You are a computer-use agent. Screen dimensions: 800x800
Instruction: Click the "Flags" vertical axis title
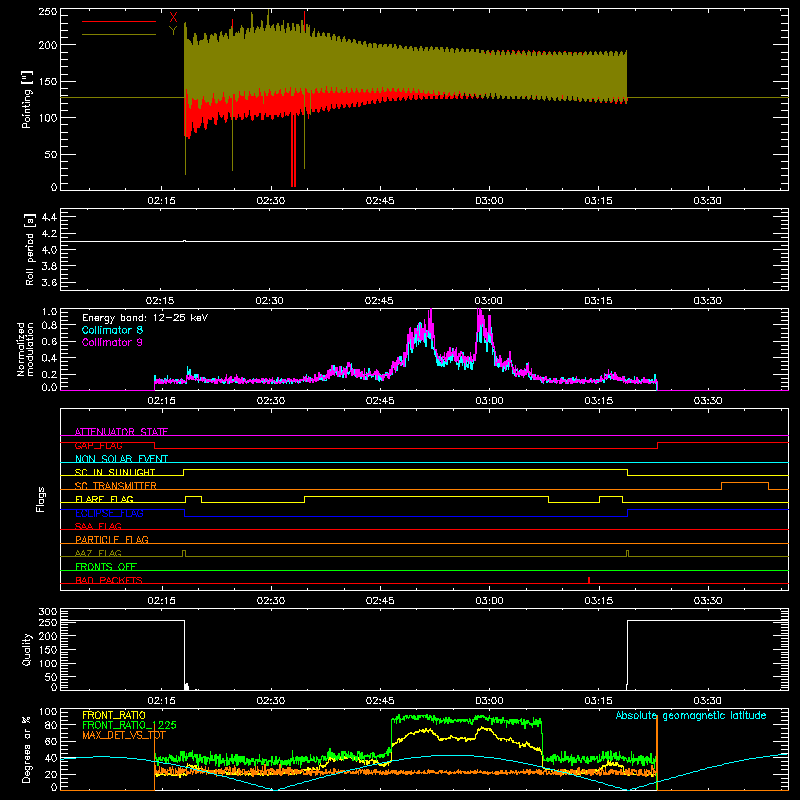click(41, 499)
